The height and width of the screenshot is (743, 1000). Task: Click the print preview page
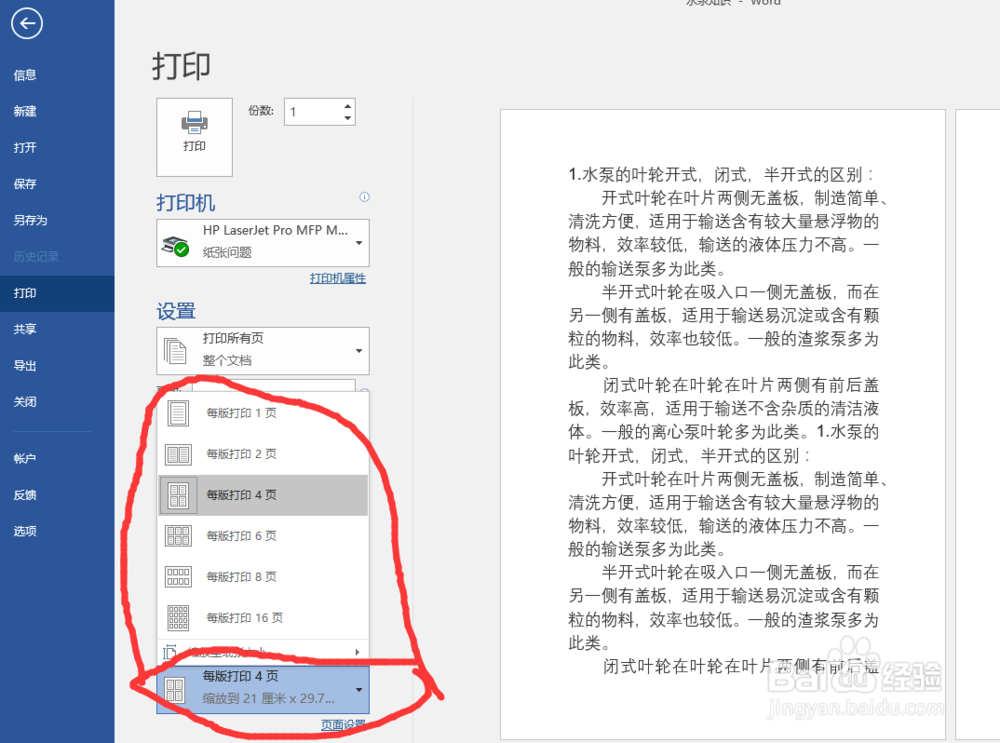(x=723, y=424)
